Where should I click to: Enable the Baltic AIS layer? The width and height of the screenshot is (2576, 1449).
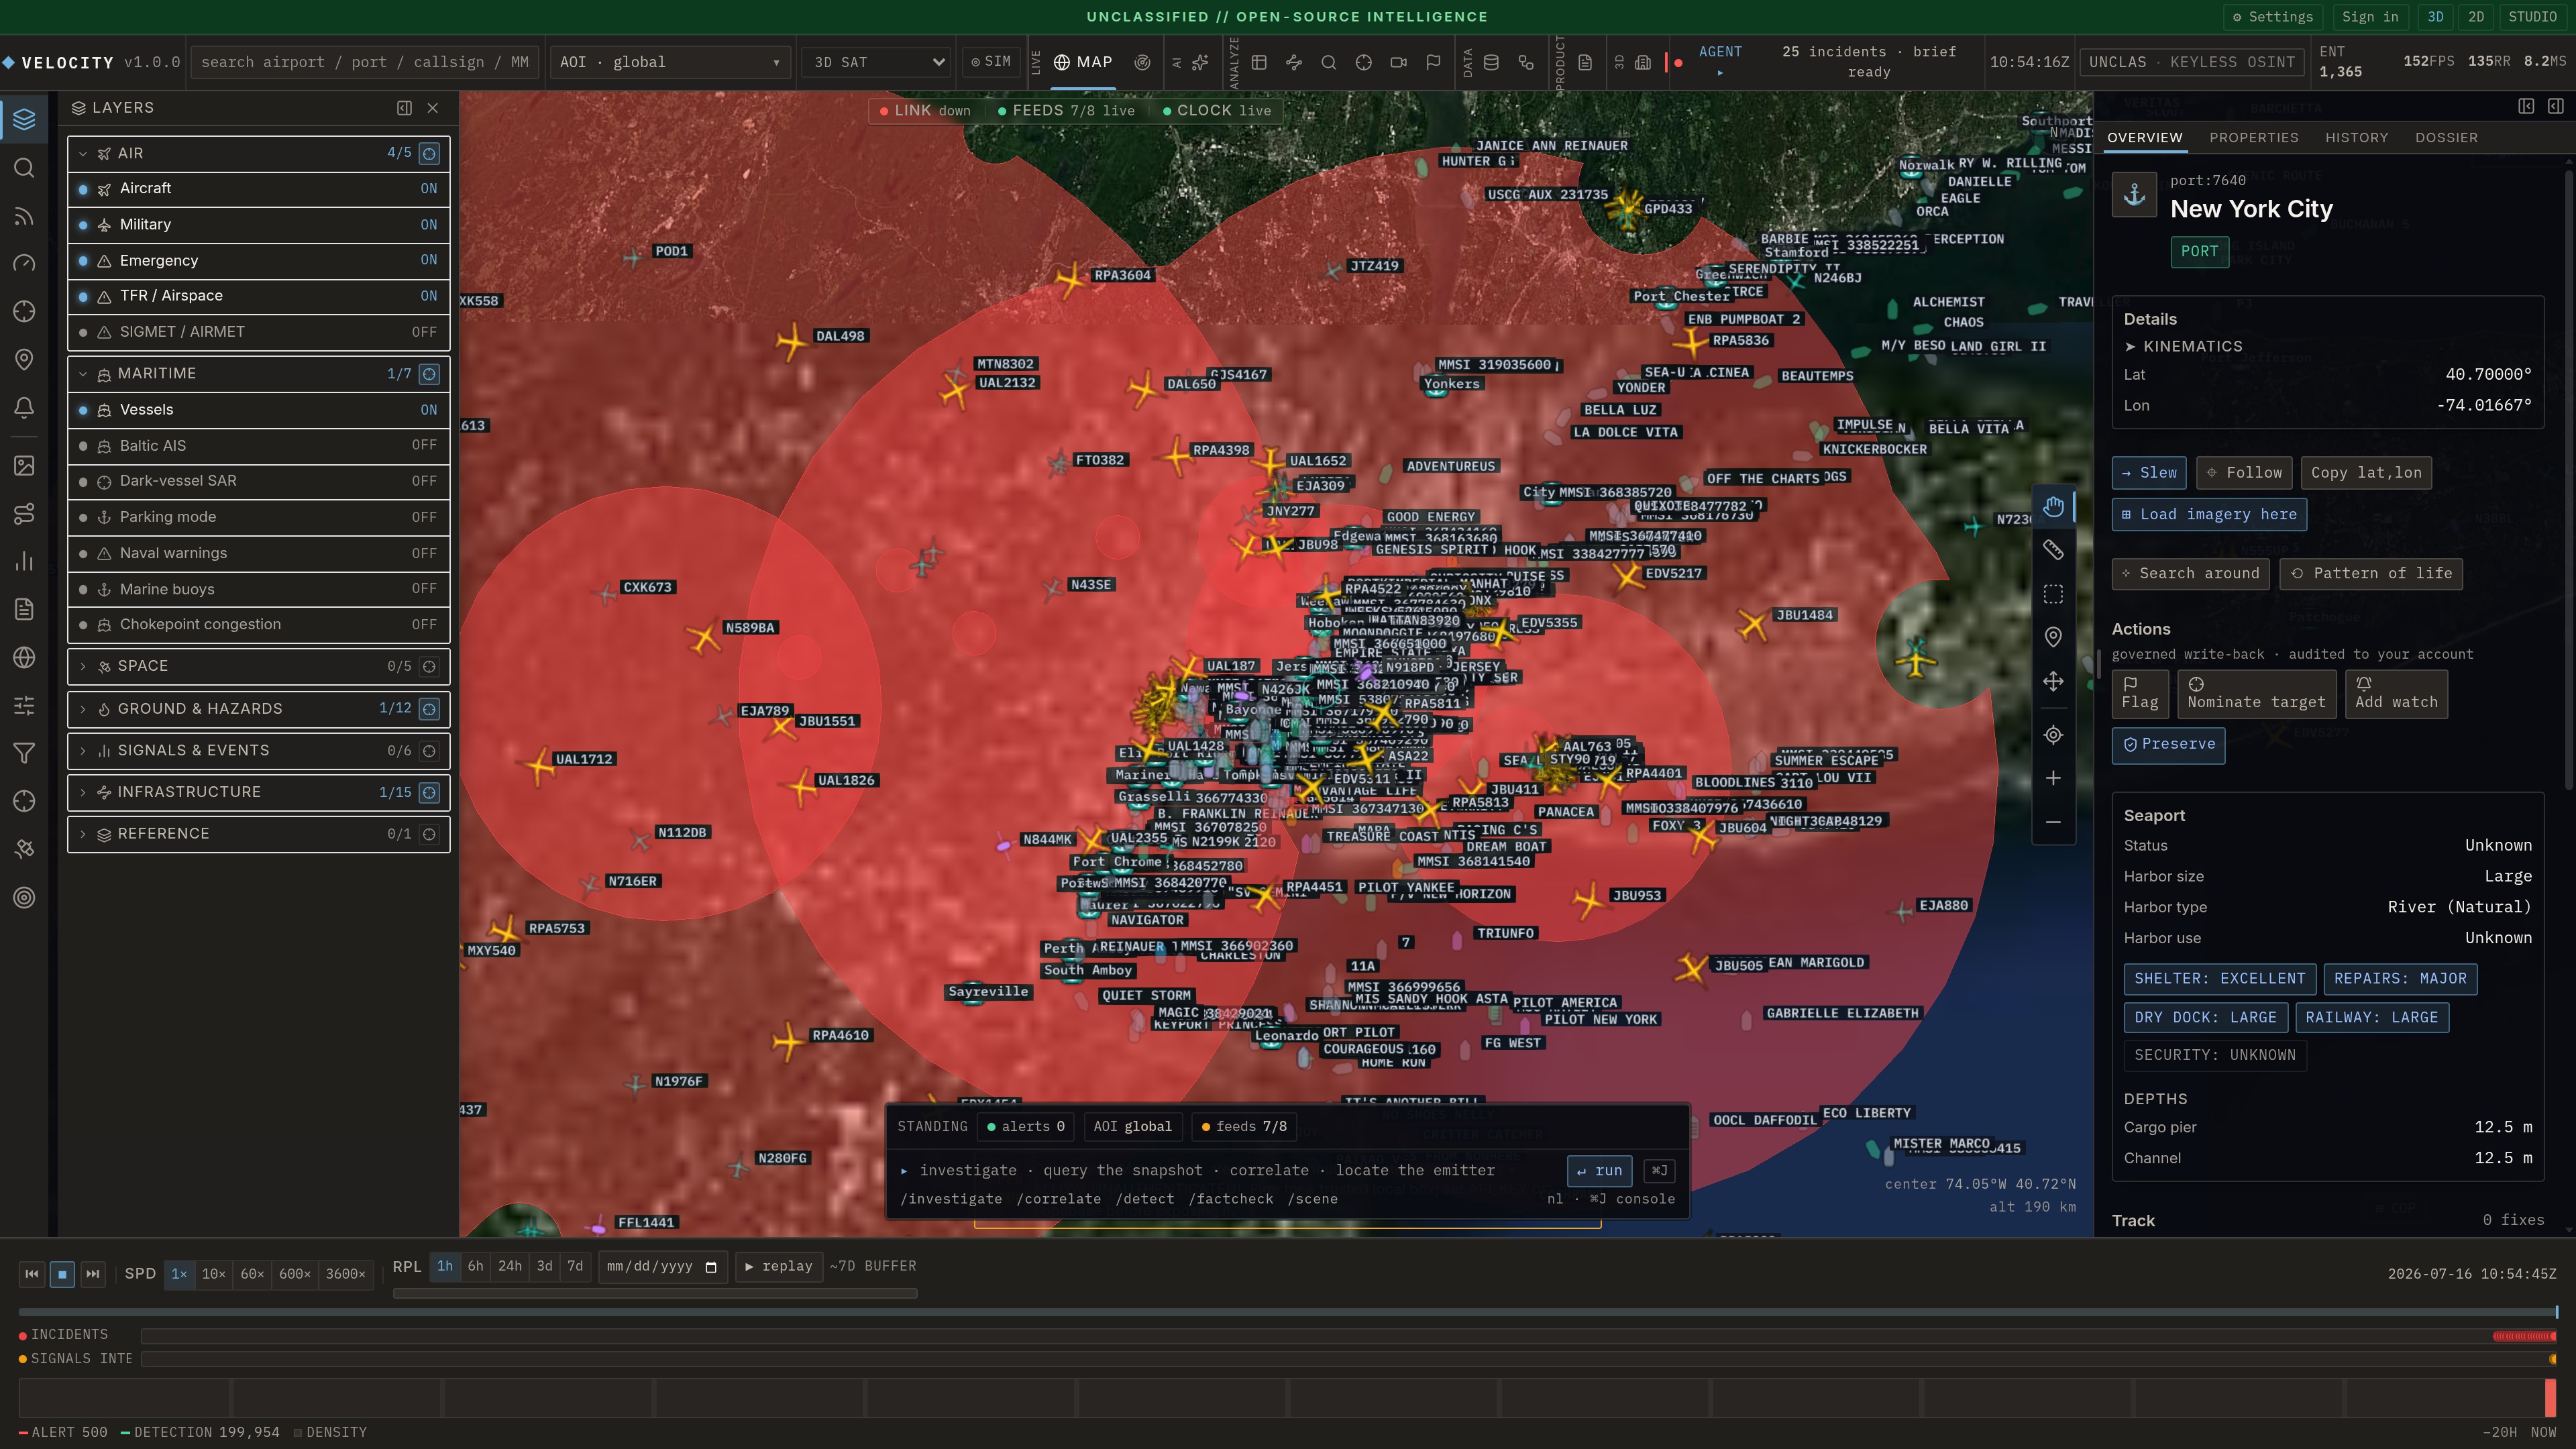click(259, 445)
